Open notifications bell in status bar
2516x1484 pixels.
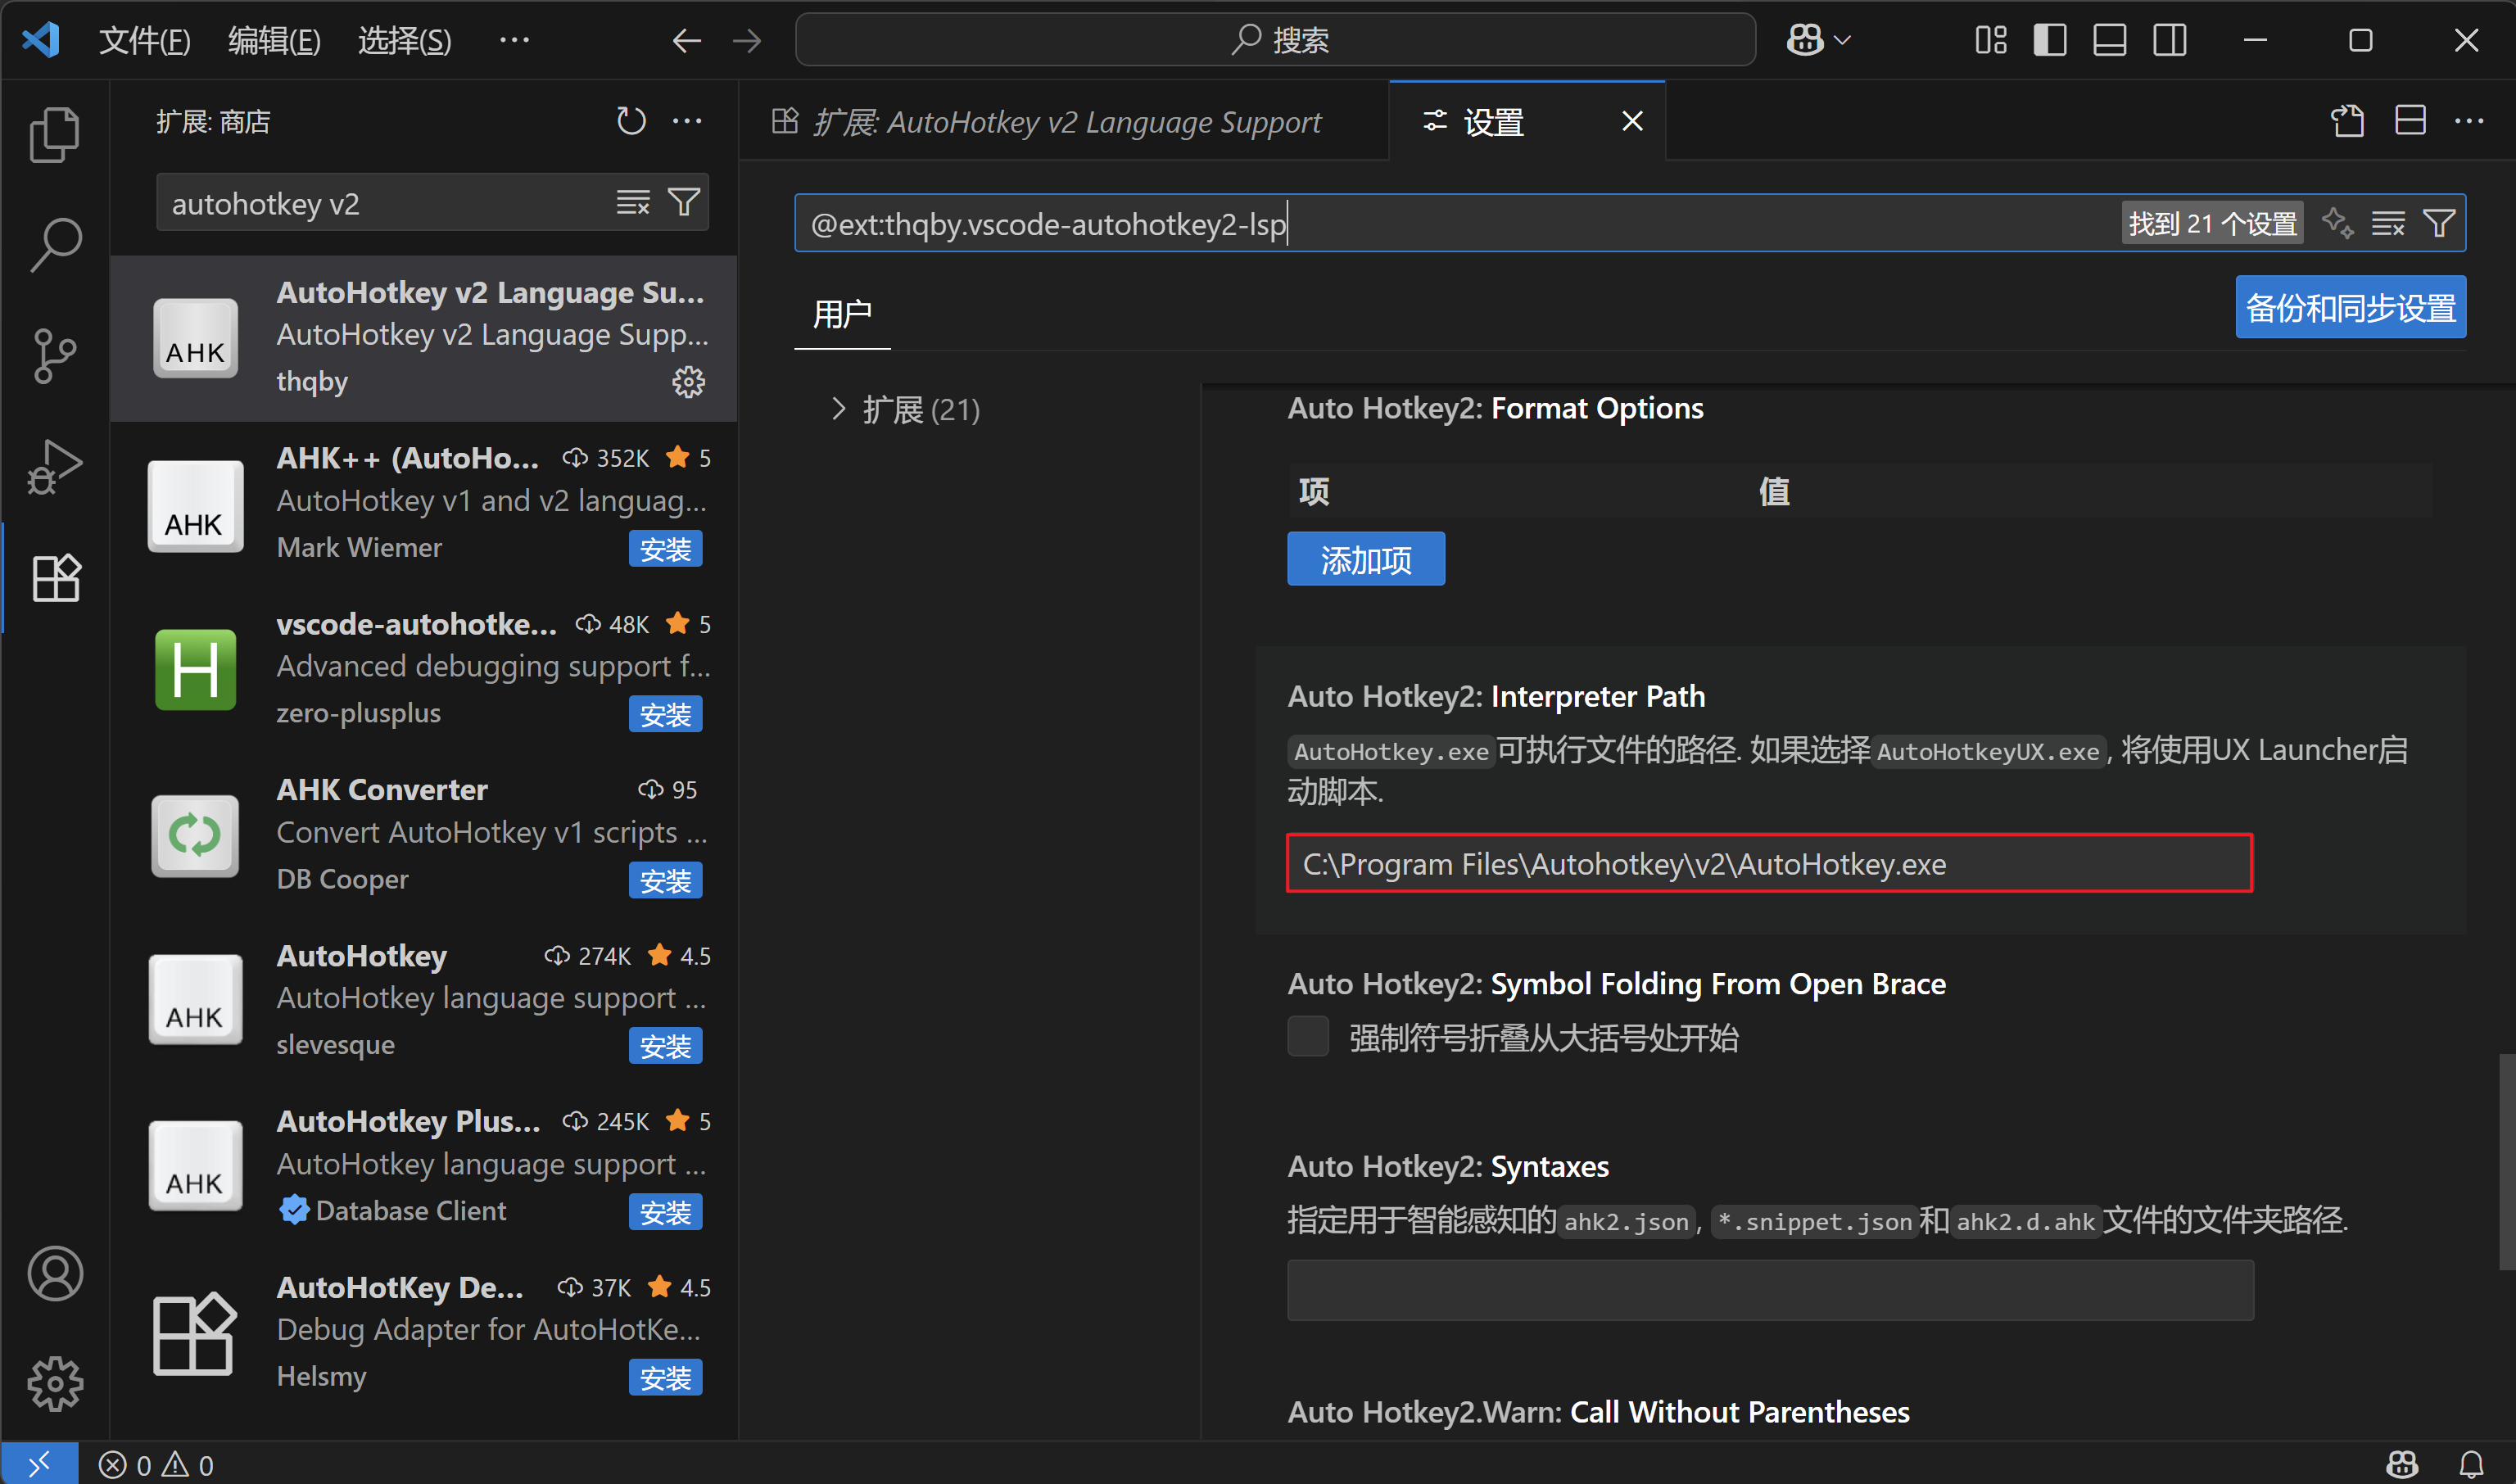pos(2471,1464)
